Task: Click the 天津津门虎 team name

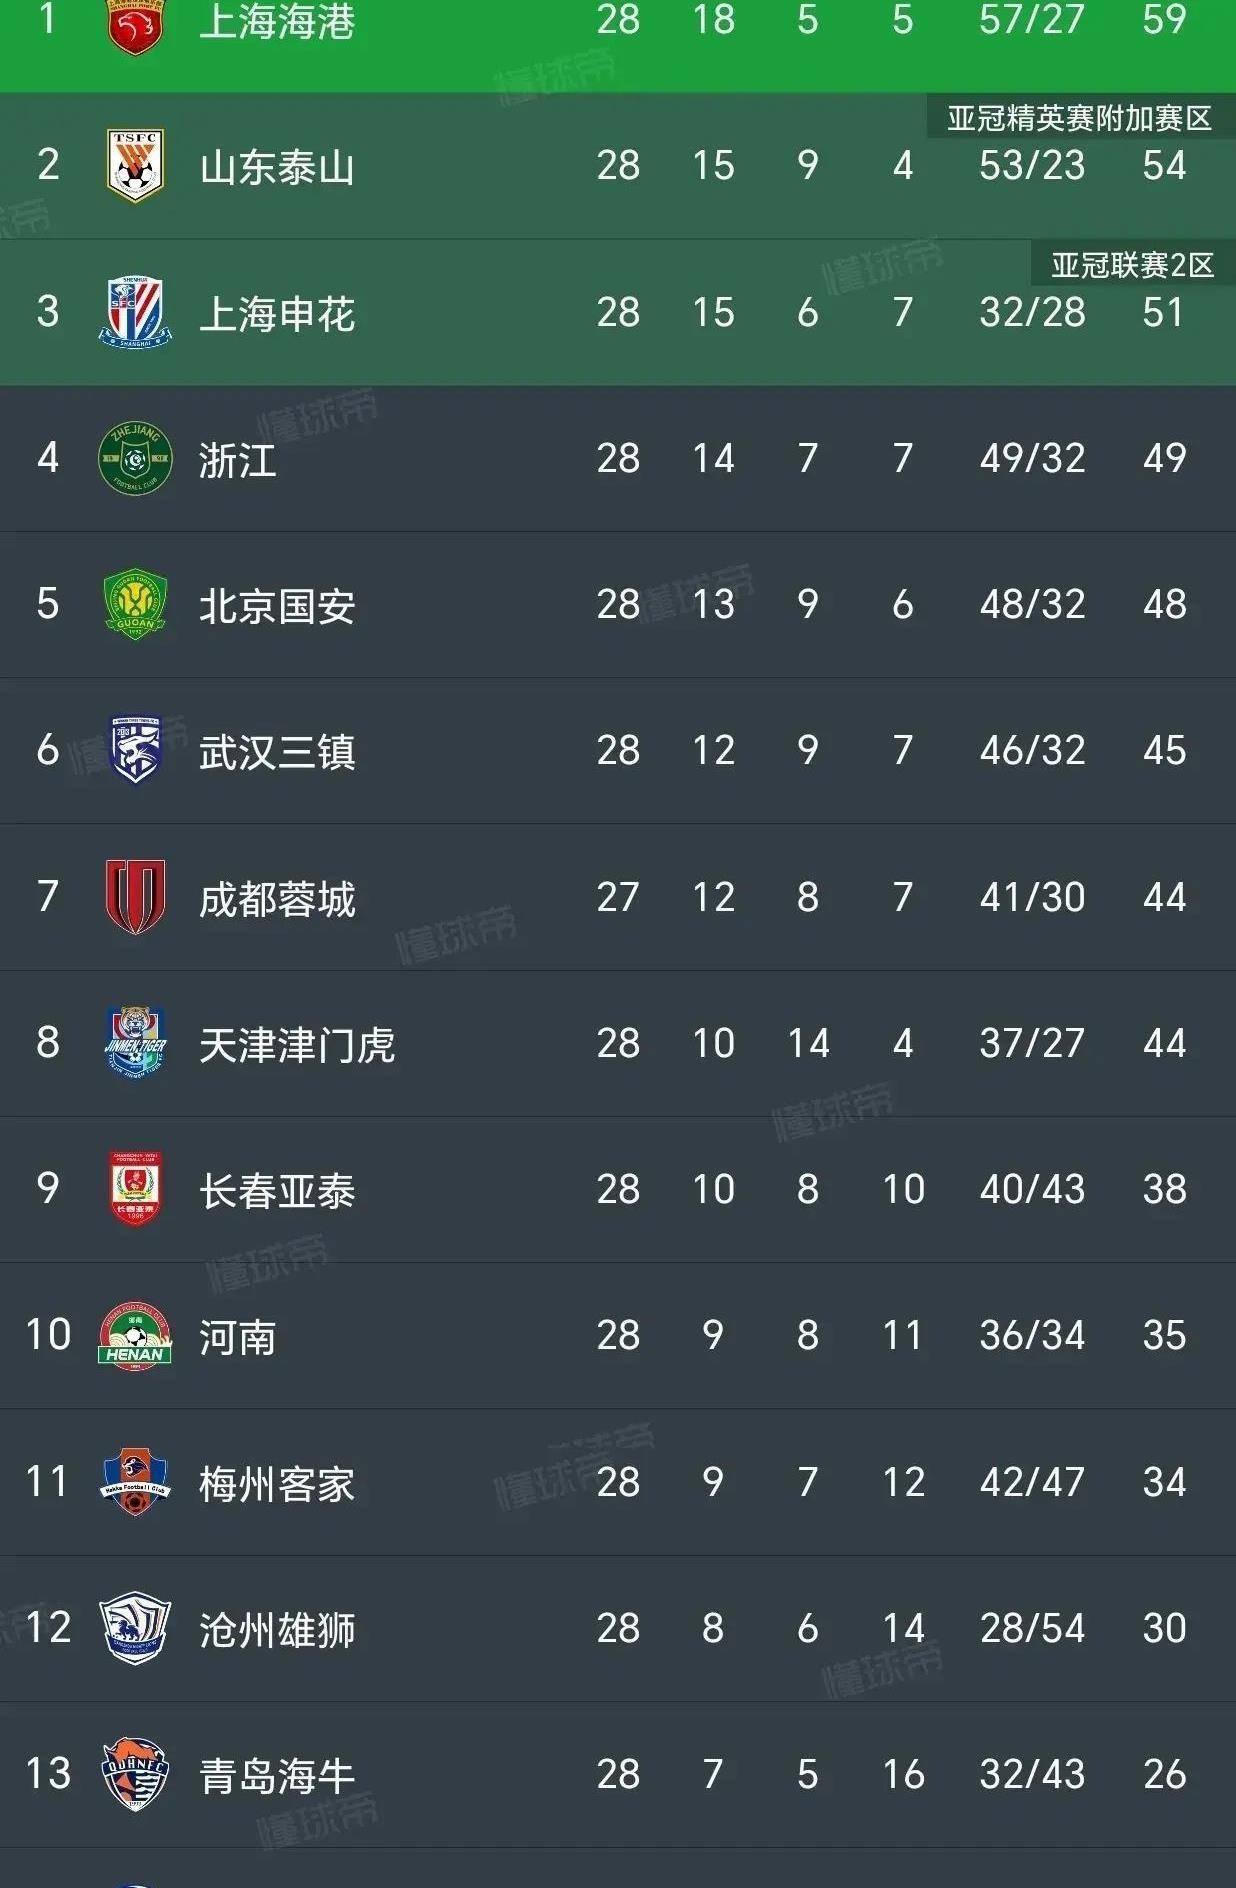Action: click(297, 1045)
